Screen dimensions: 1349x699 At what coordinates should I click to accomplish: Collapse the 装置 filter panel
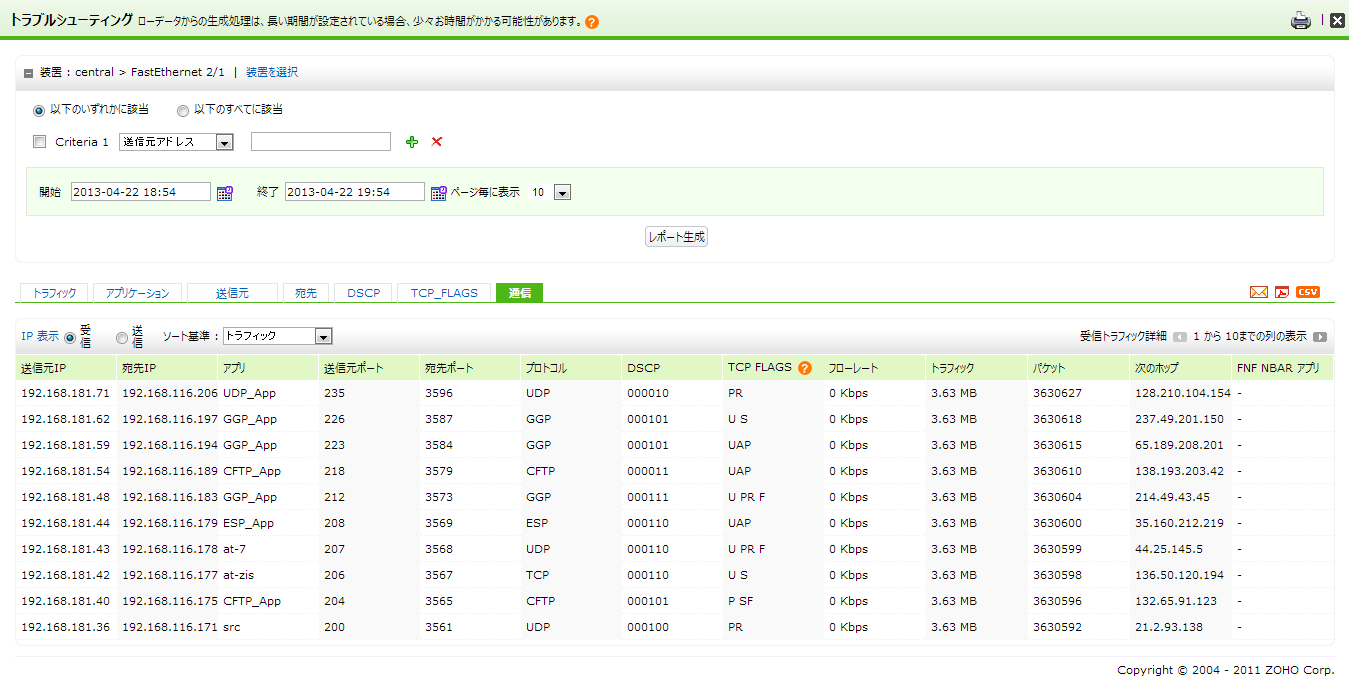point(28,73)
